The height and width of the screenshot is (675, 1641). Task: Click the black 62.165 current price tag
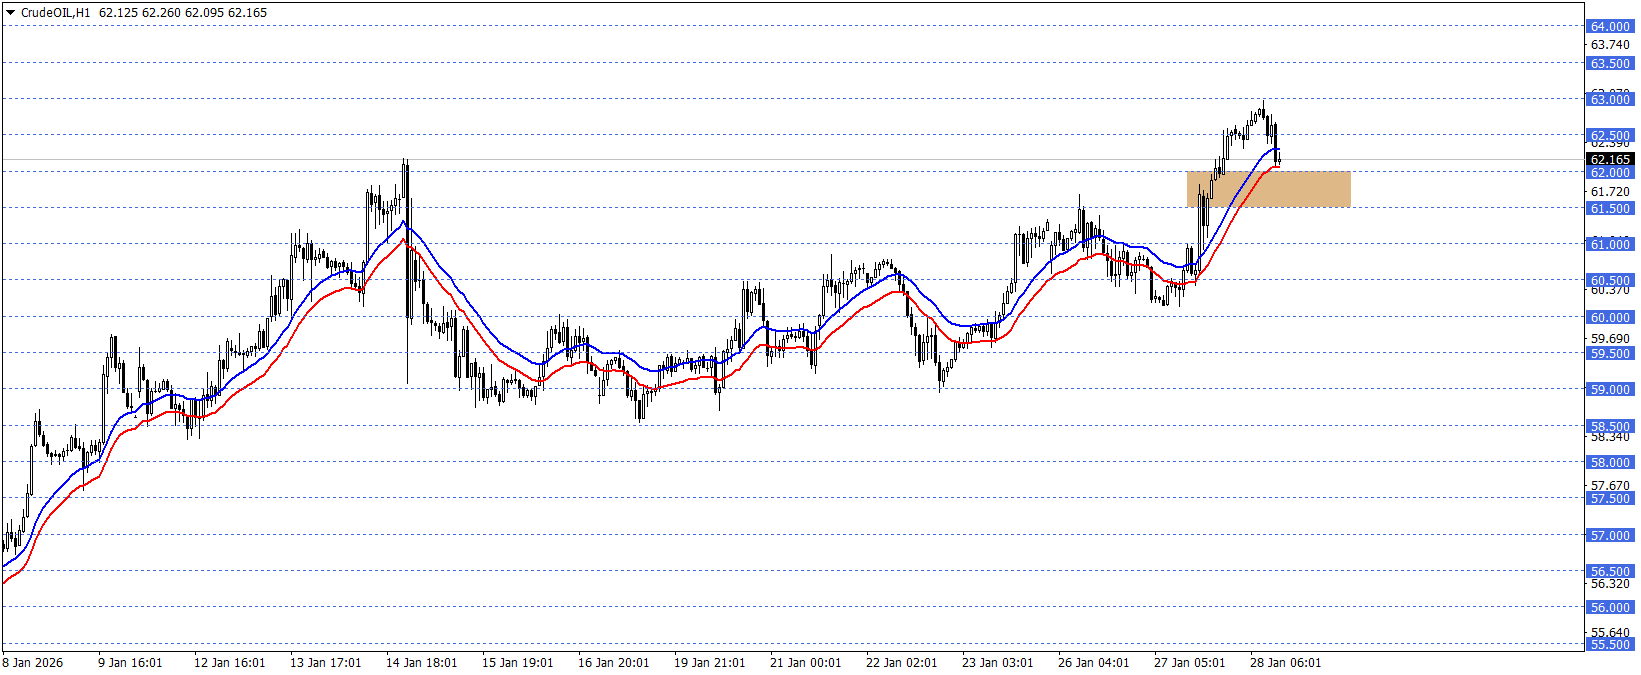point(1610,159)
